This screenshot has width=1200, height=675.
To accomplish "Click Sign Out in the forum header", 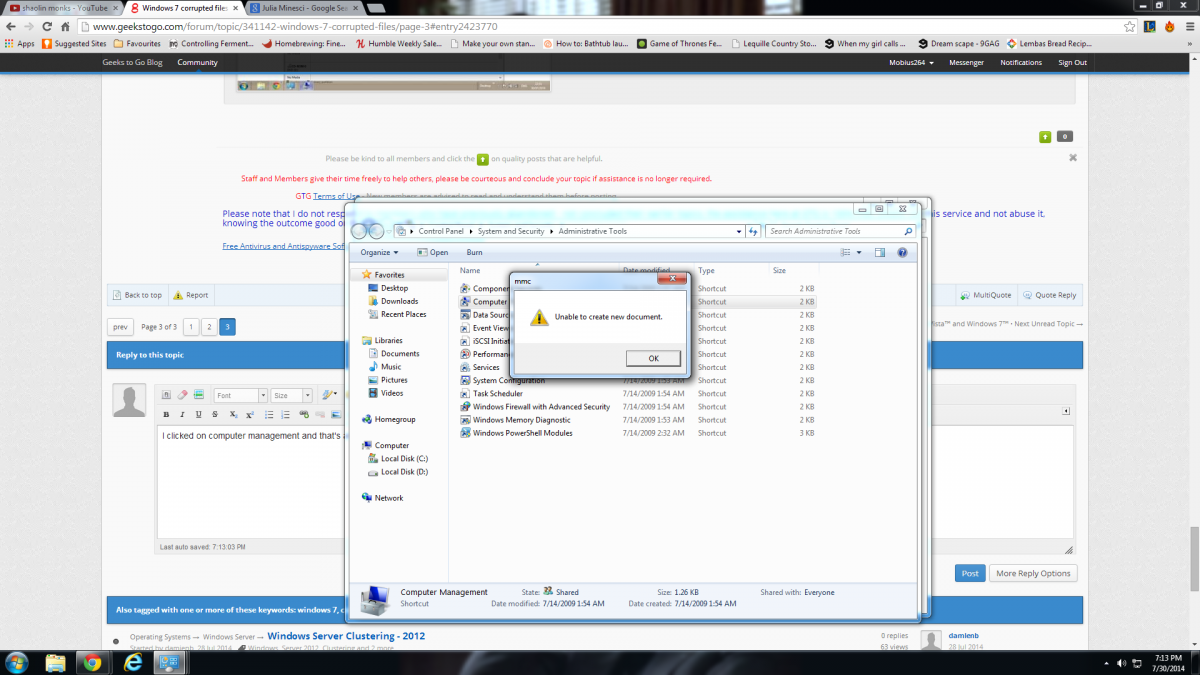I will pos(1072,62).
